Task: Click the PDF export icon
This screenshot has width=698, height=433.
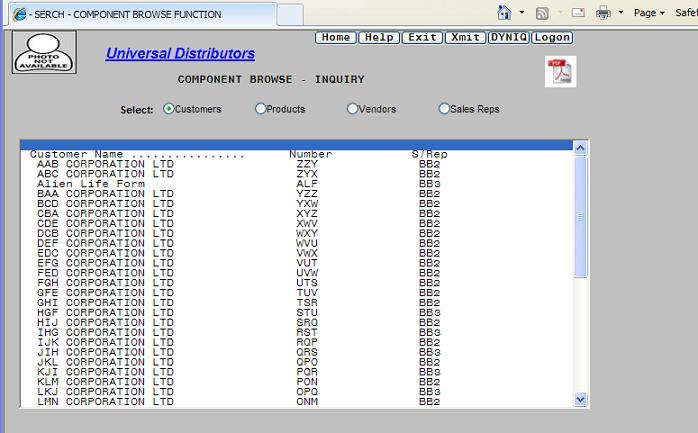Action: pyautogui.click(x=560, y=71)
